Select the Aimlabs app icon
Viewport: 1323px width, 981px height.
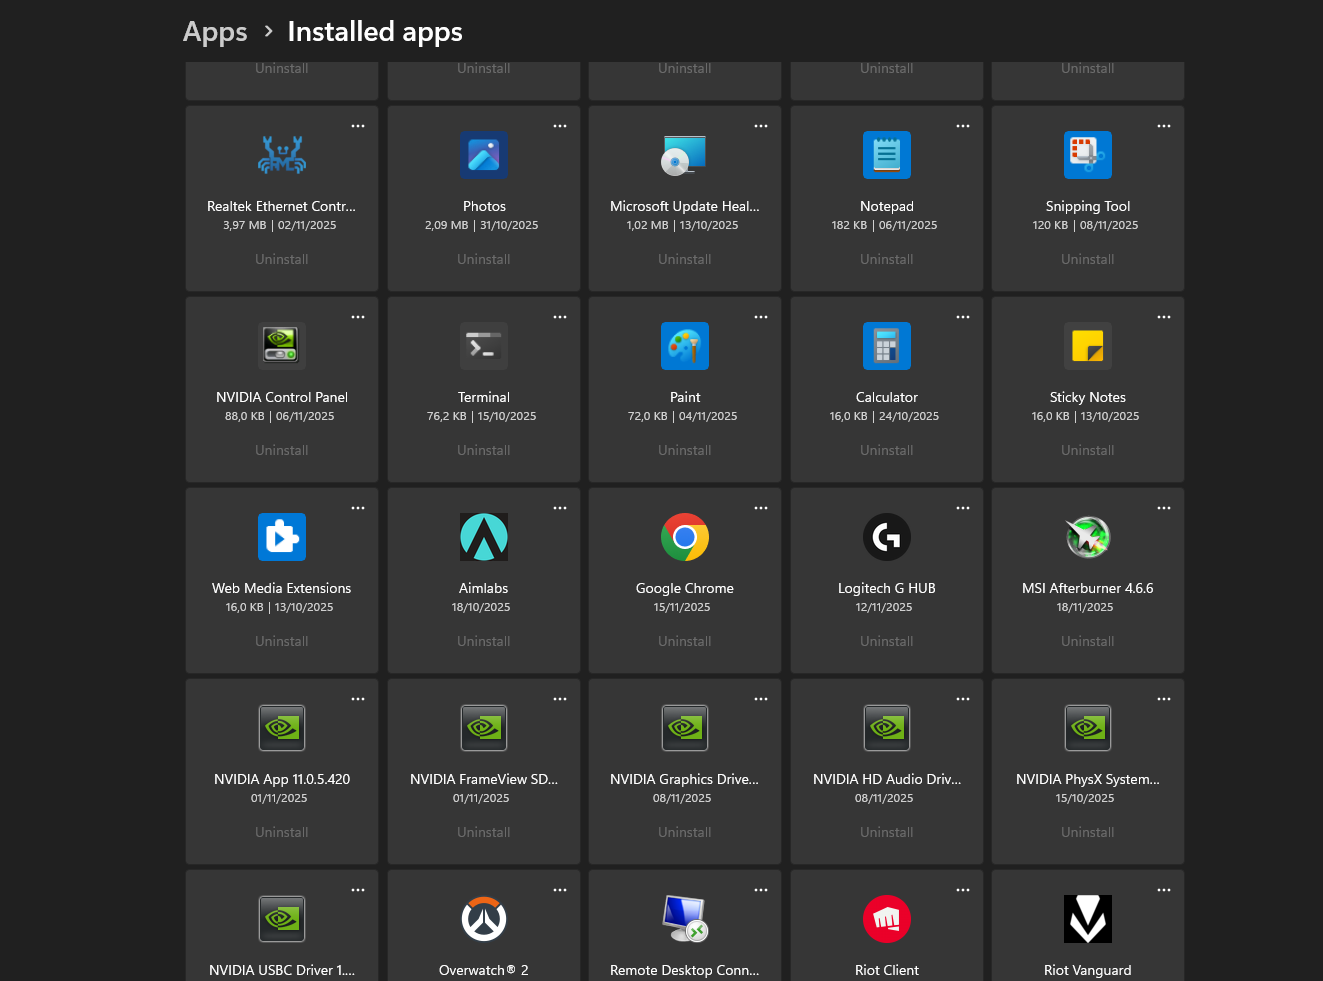click(484, 537)
